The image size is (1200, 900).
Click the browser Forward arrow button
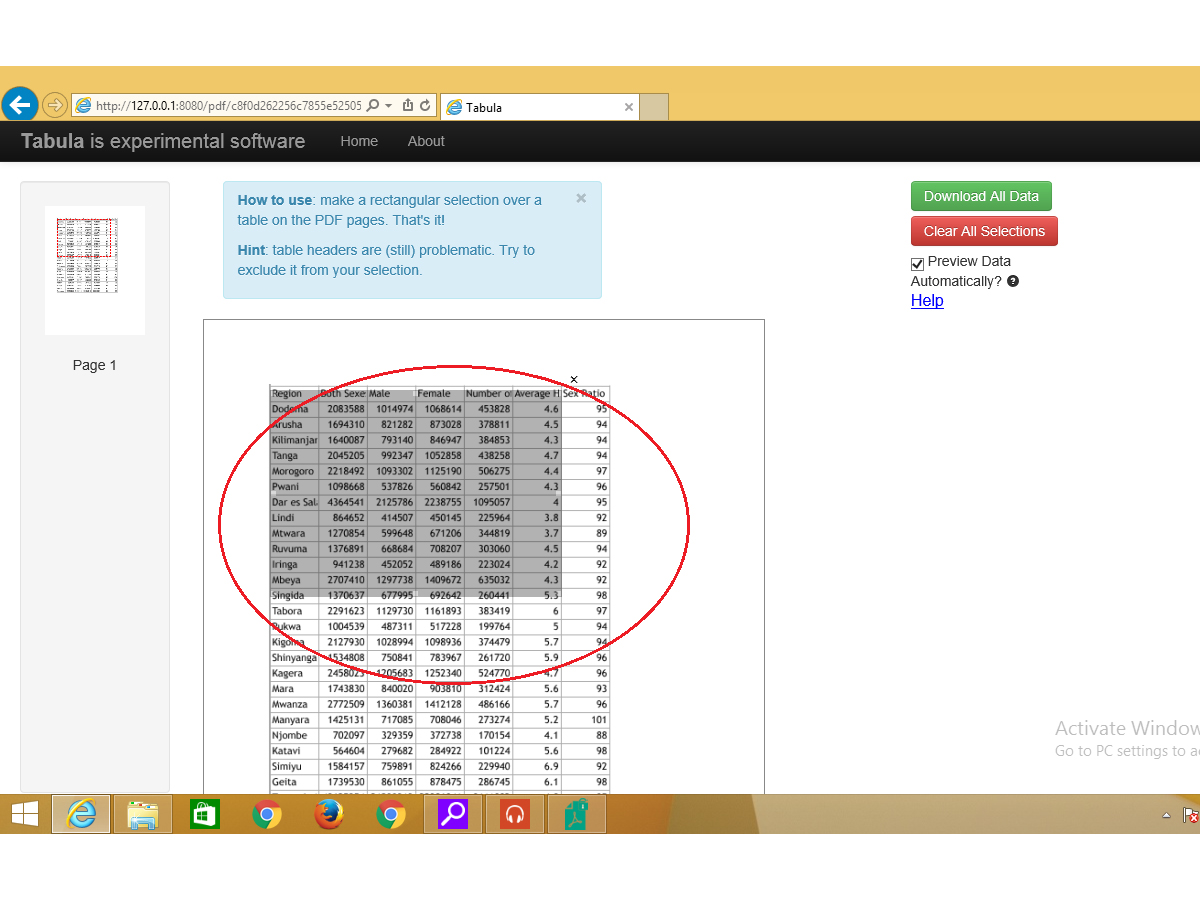[x=55, y=105]
